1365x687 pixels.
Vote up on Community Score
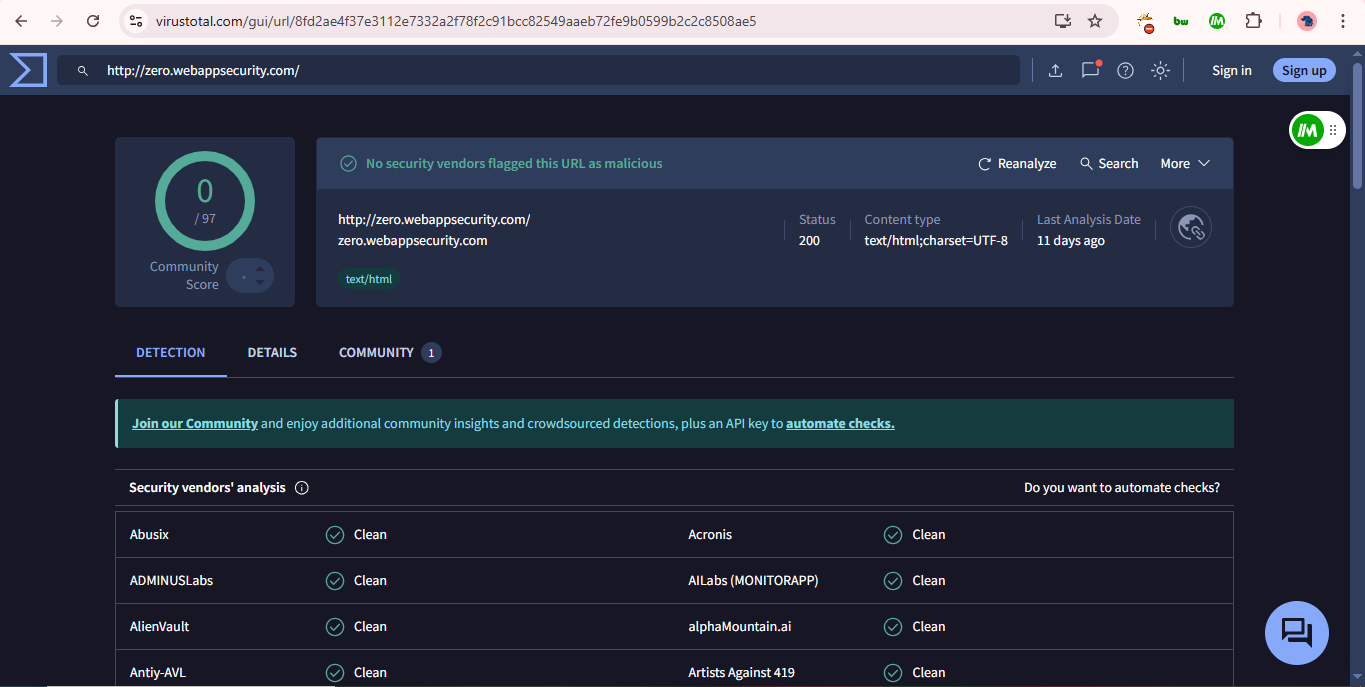[x=260, y=268]
